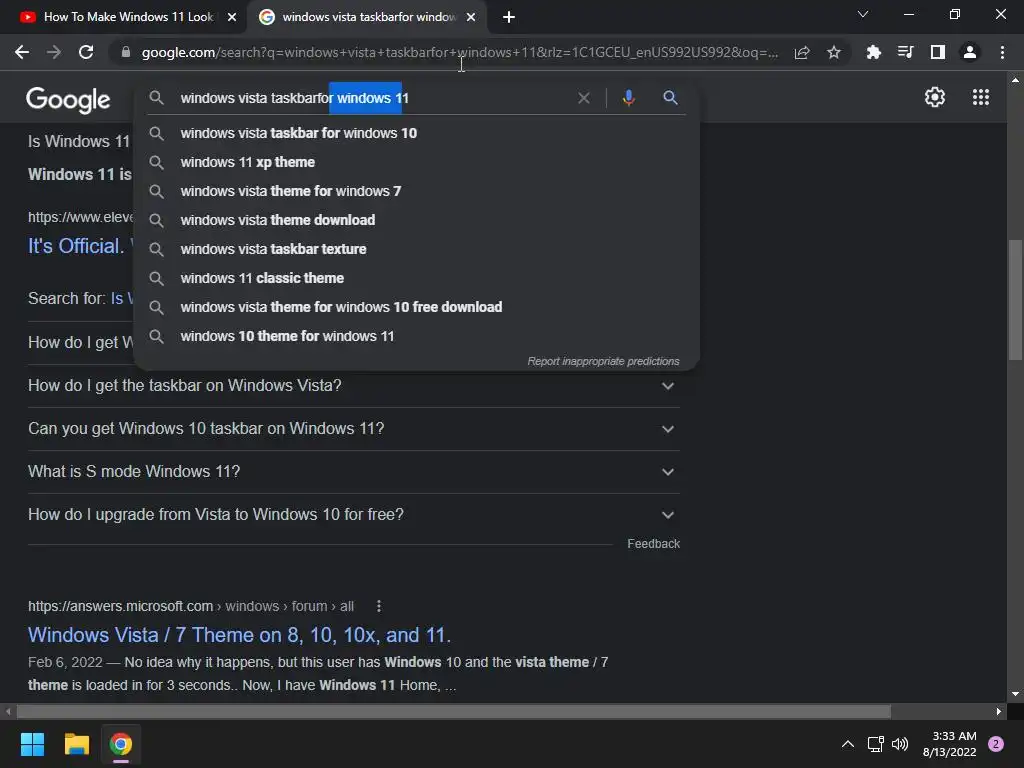Open the clock and date 3:33 AM
The image size is (1024, 768).
tap(950, 744)
